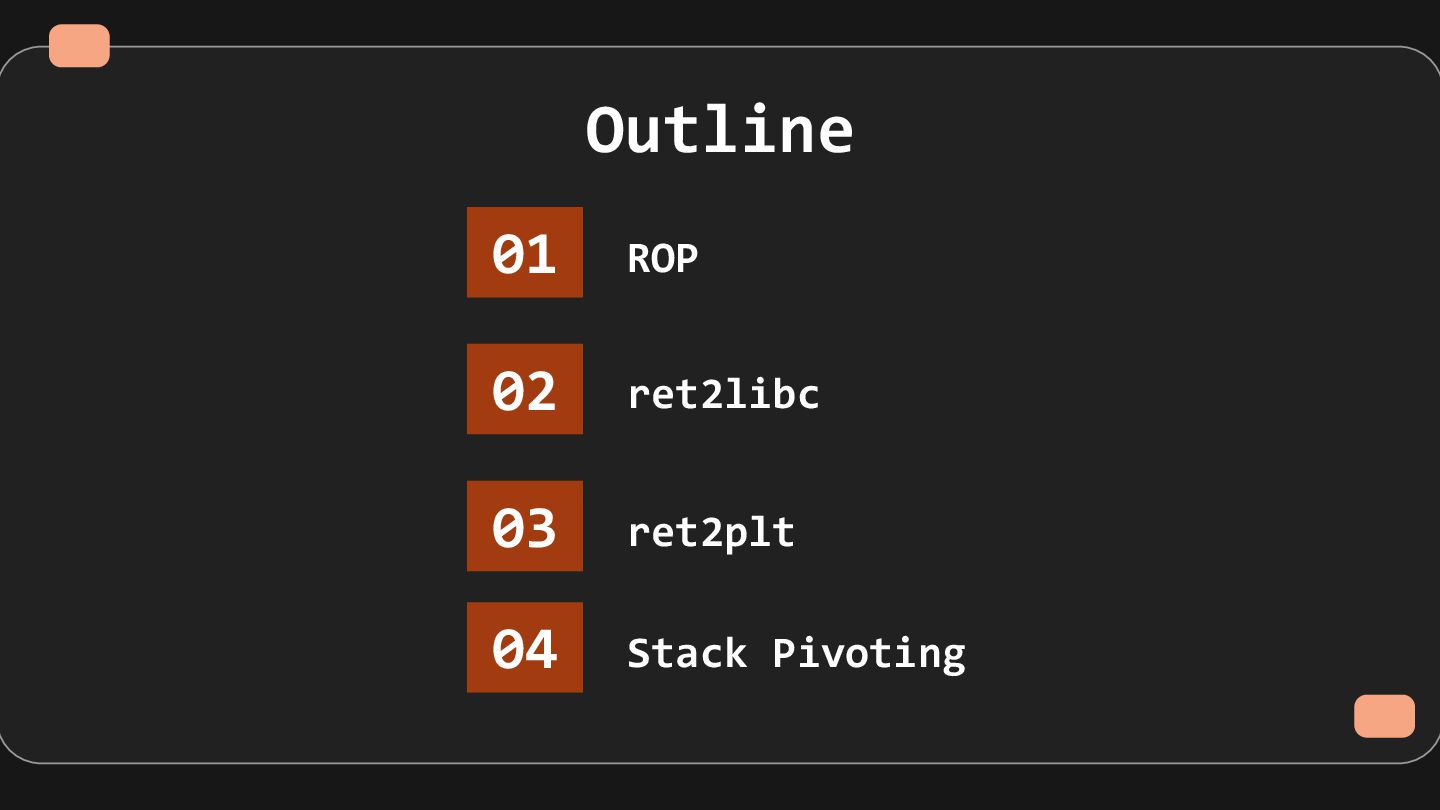The image size is (1440, 810).
Task: Select the orange 02 number box
Action: (524, 389)
